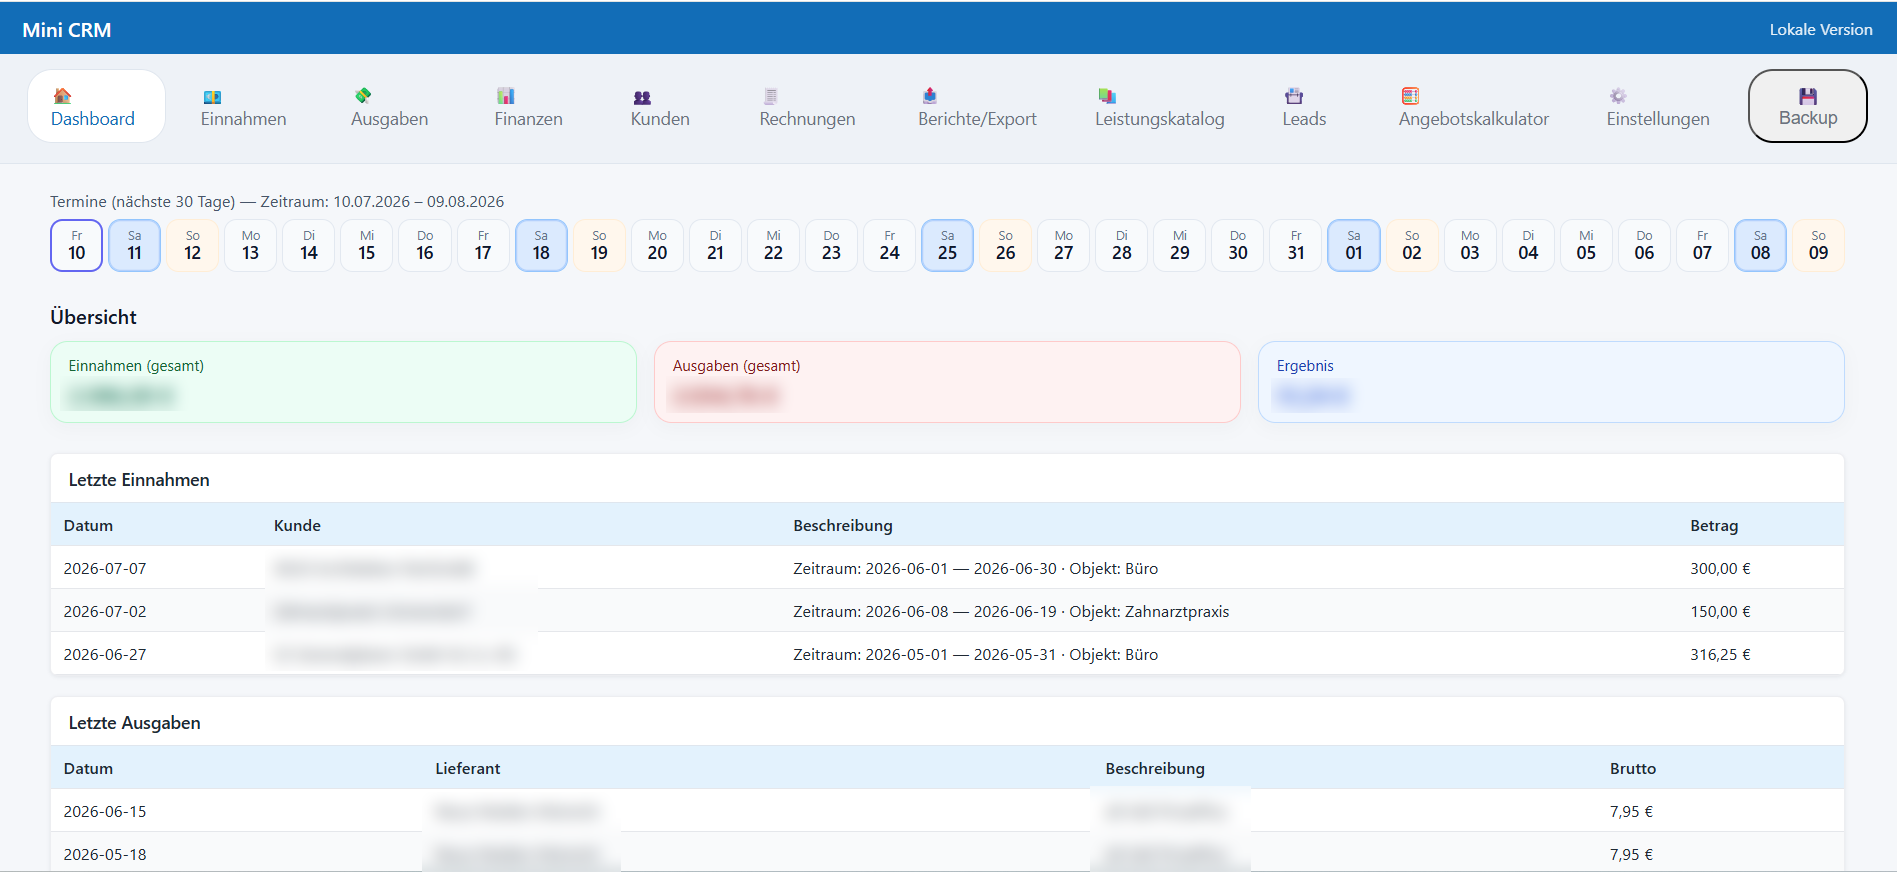Choose the Mi 22 day chip

click(773, 245)
